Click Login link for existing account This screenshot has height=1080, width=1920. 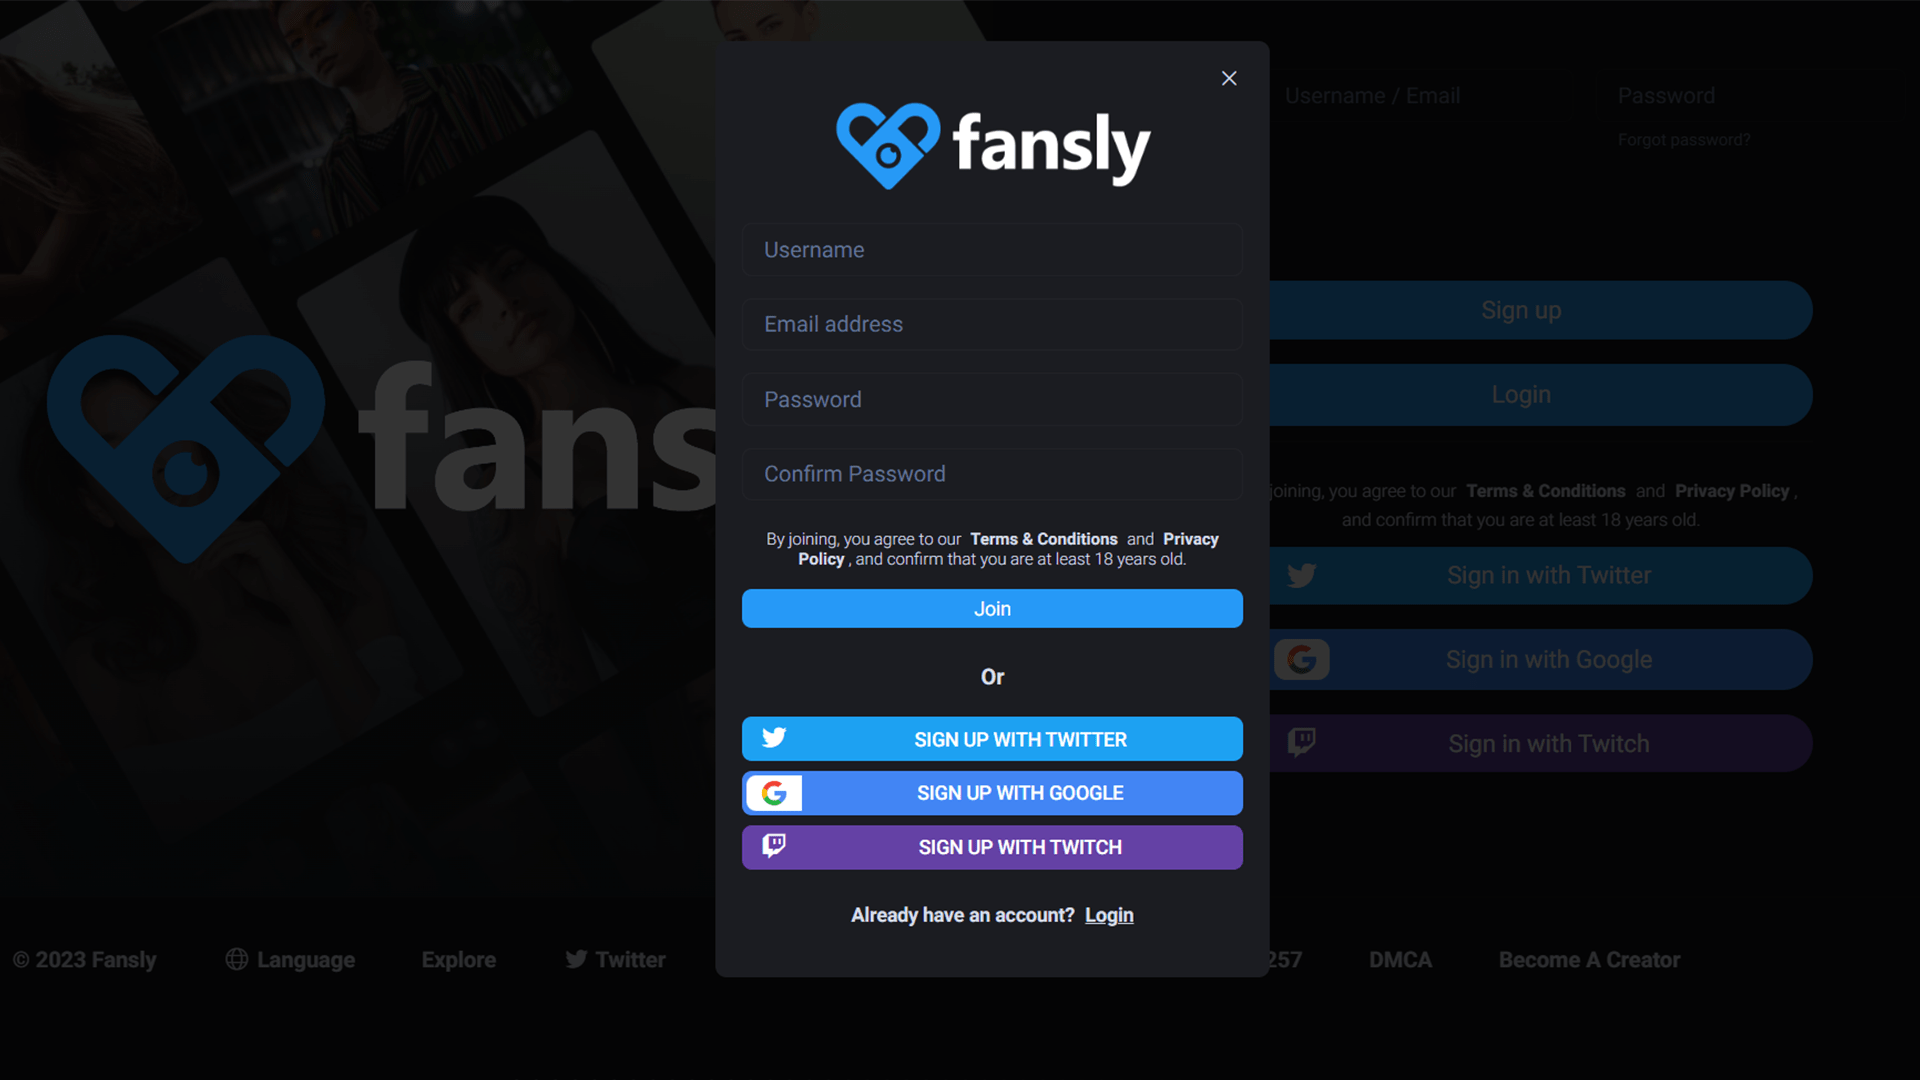(1109, 914)
